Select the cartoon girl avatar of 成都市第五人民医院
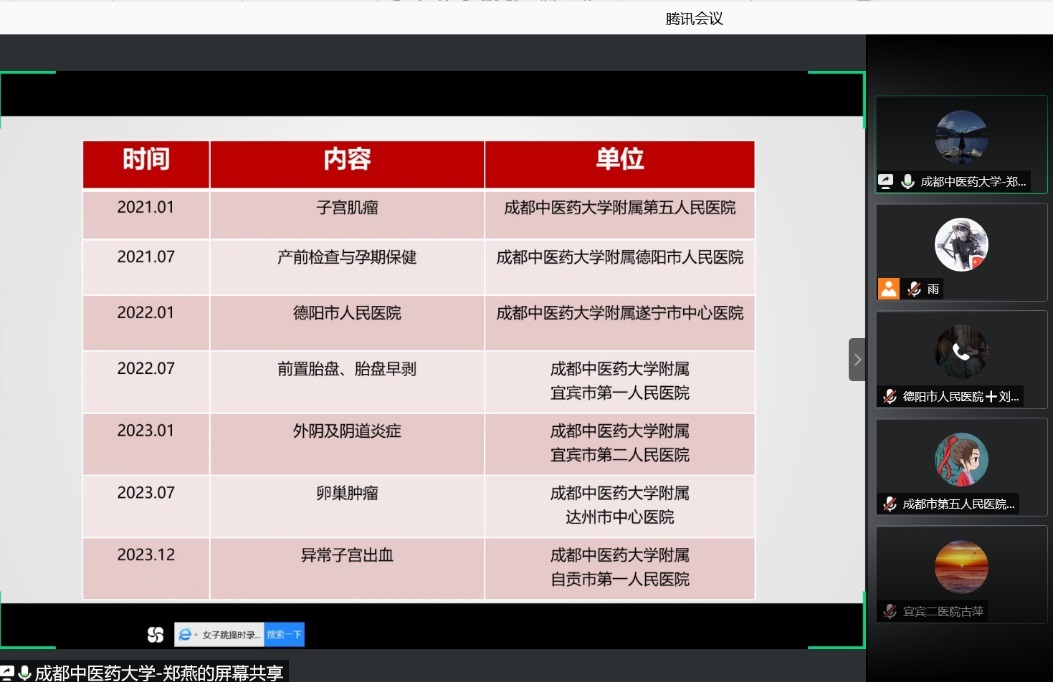Image resolution: width=1053 pixels, height=682 pixels. tap(961, 459)
